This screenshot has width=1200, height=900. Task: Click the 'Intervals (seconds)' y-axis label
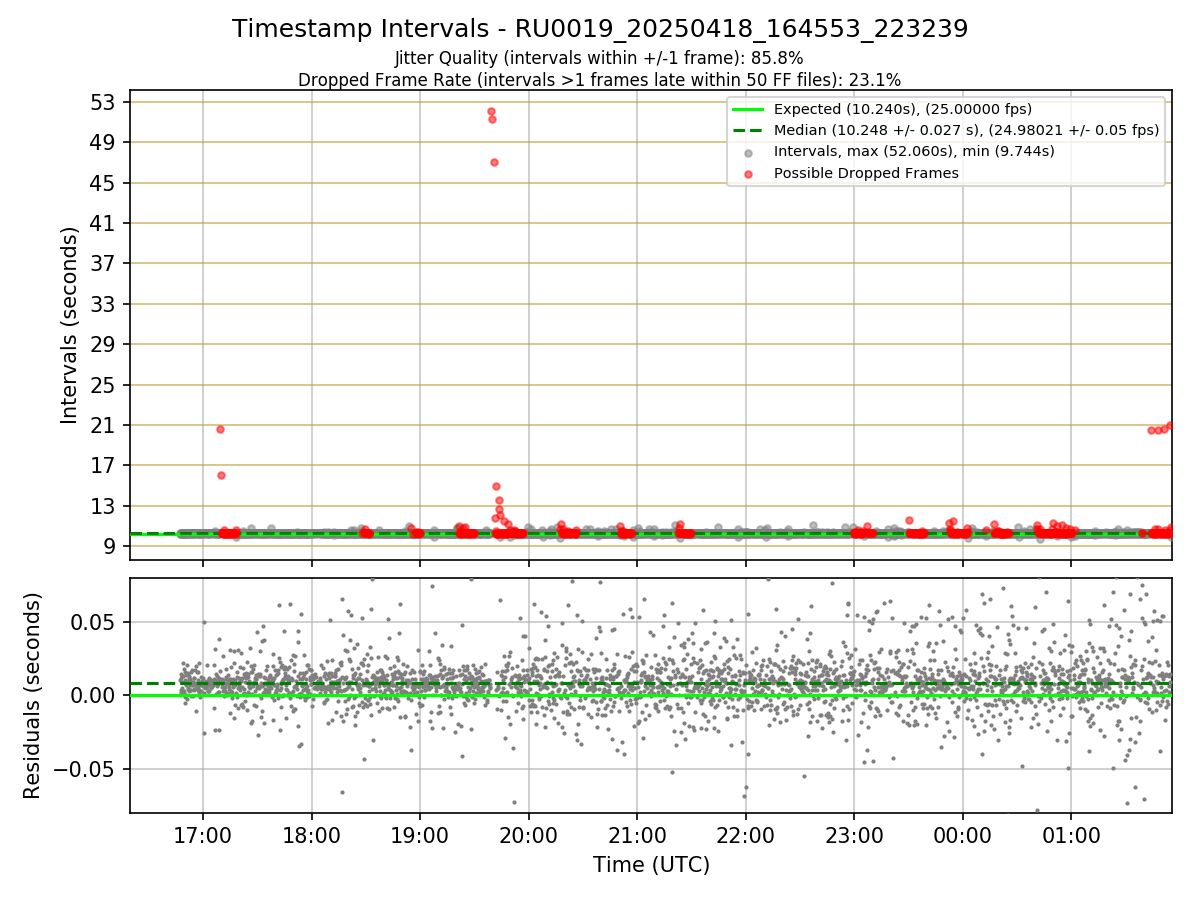(x=69, y=325)
